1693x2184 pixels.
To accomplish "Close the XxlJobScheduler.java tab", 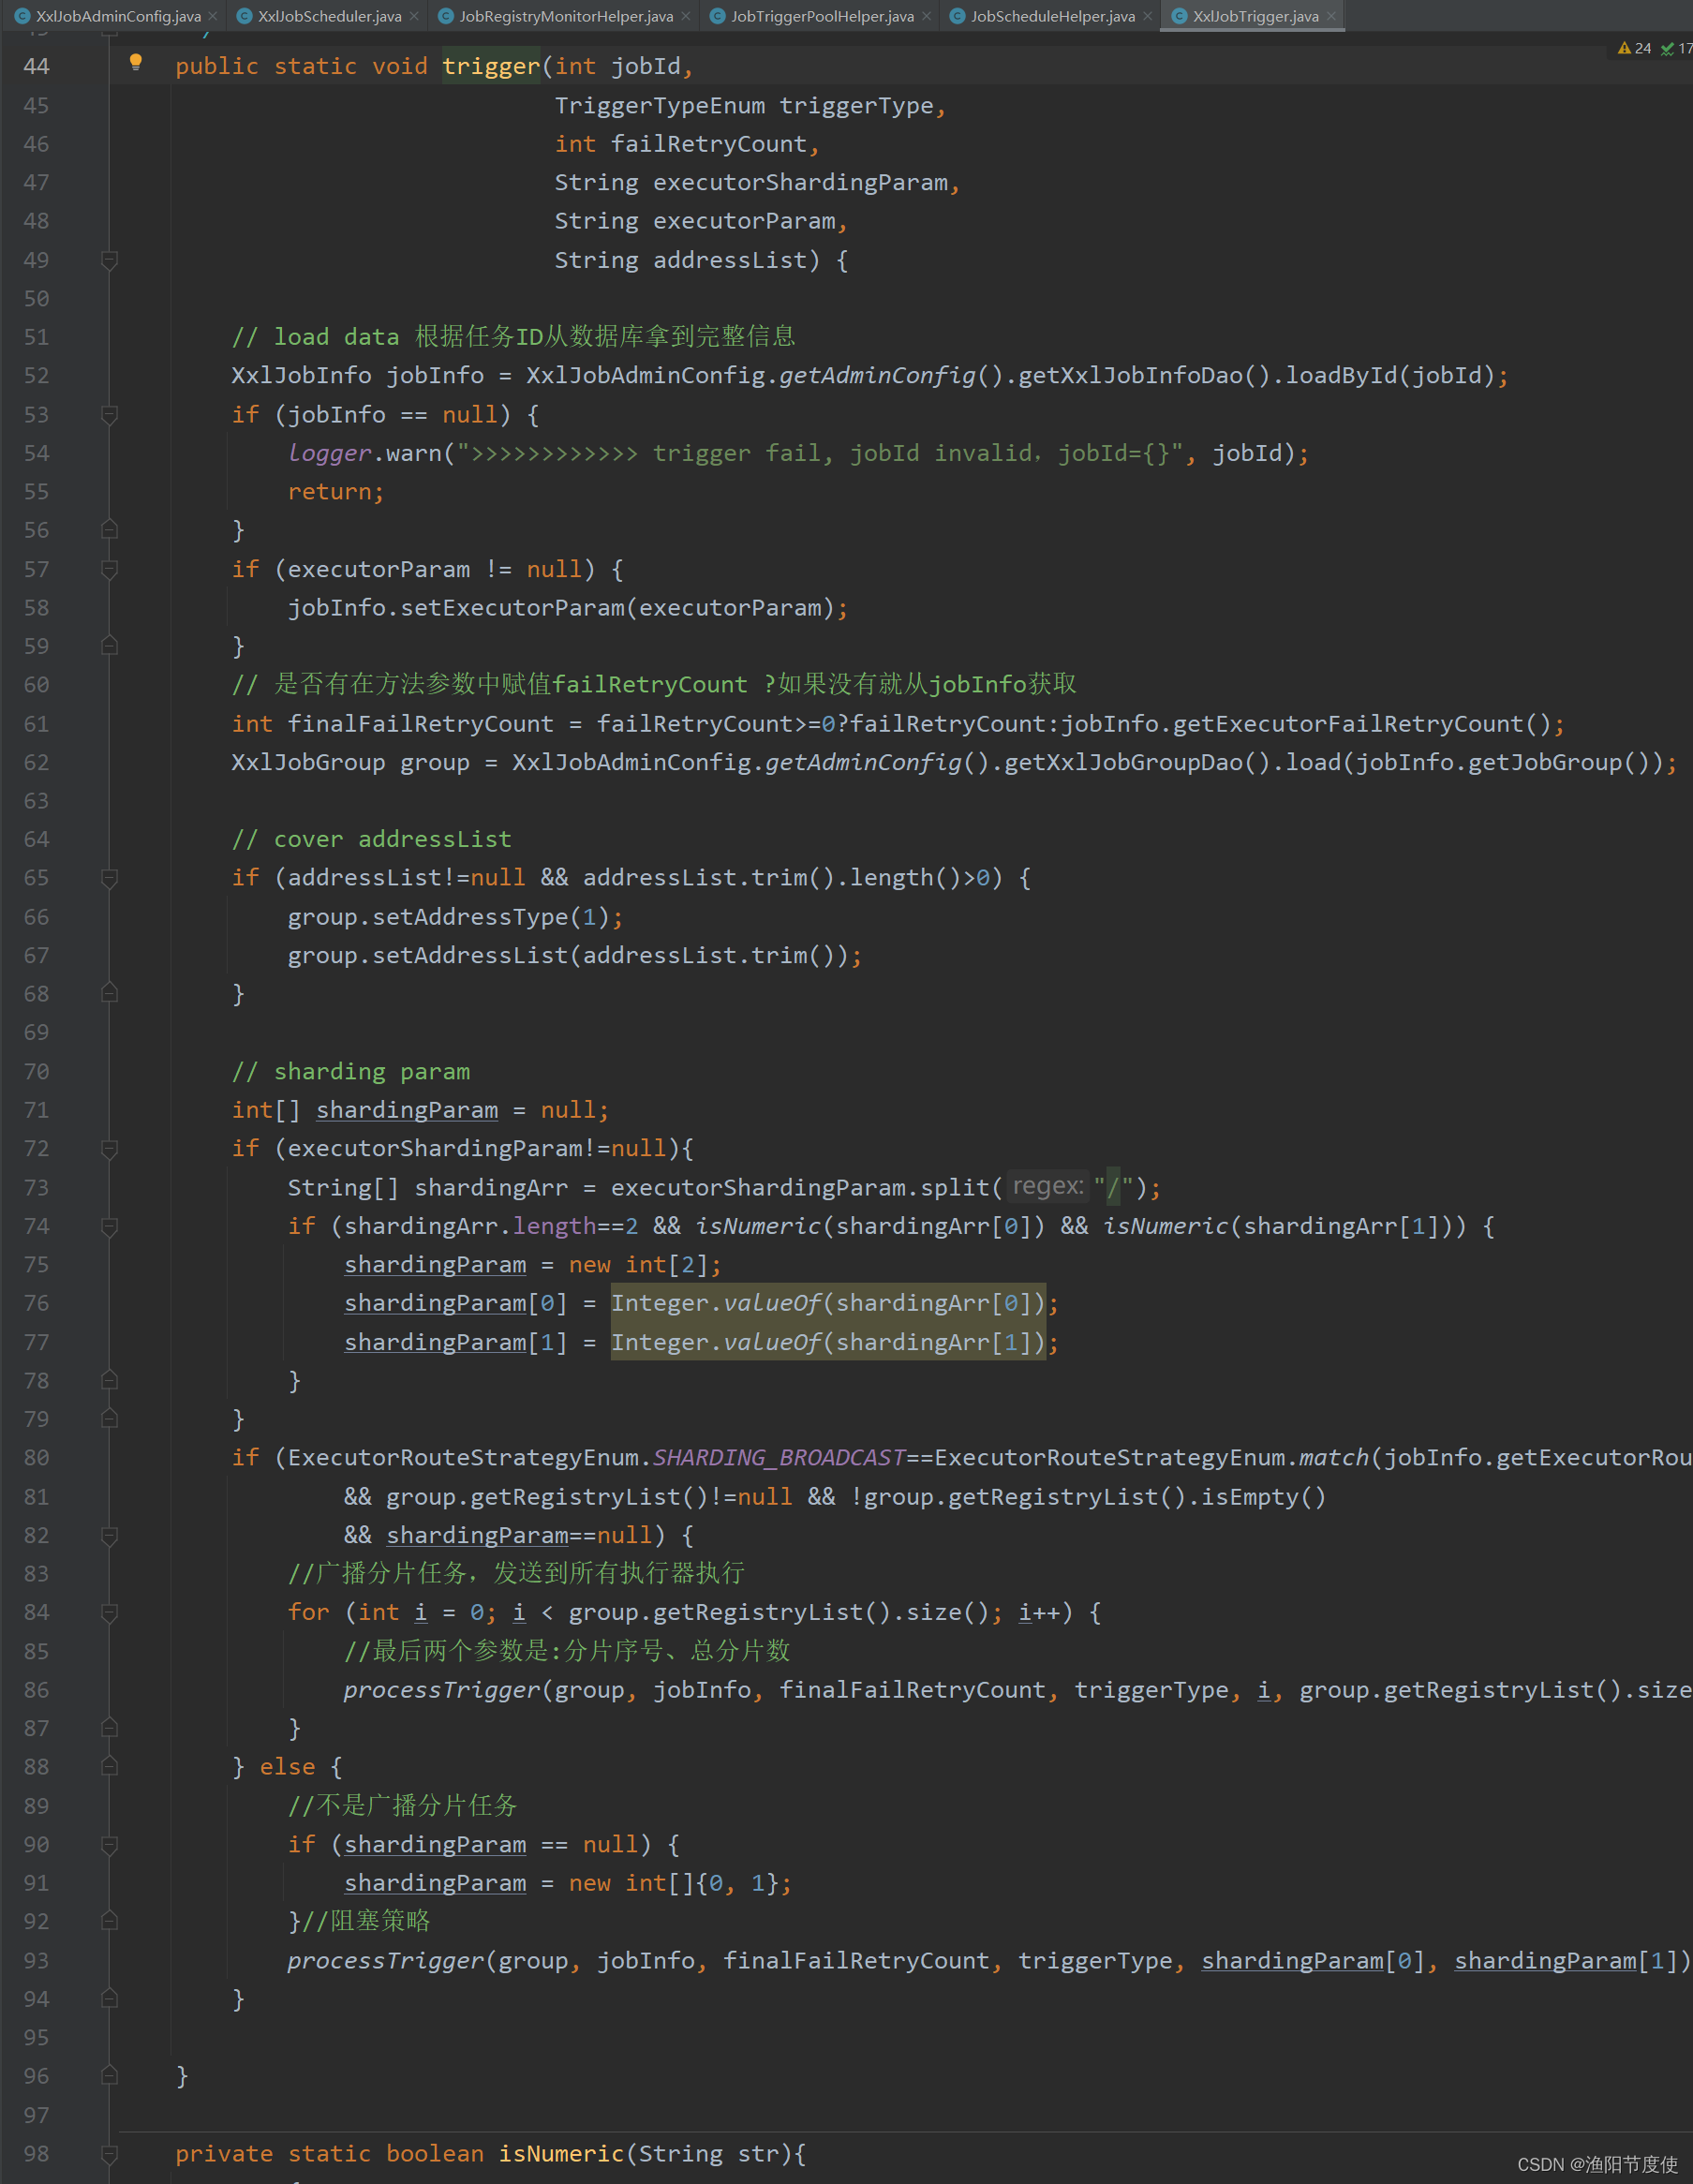I will (x=414, y=16).
